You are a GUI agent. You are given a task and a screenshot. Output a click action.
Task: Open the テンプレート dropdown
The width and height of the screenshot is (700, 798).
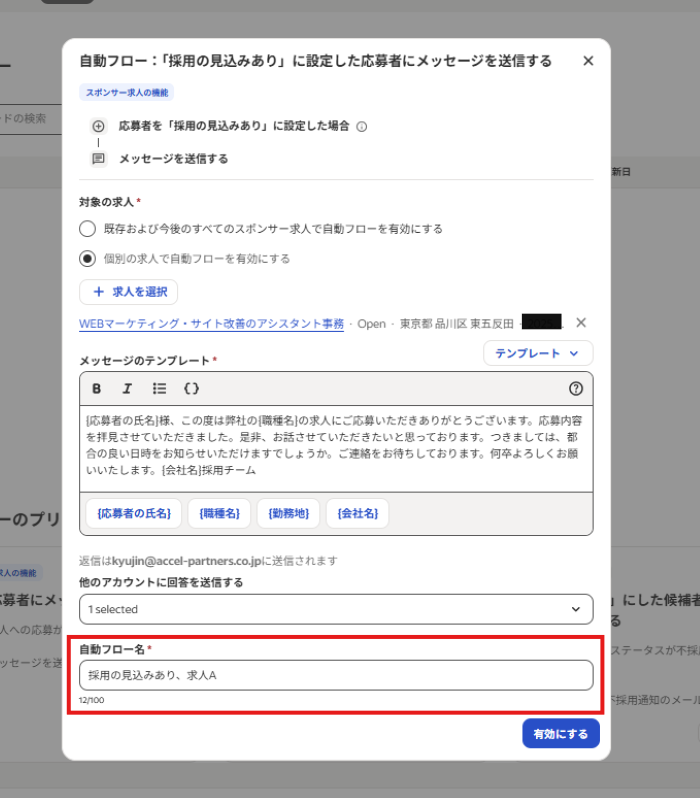tap(537, 353)
